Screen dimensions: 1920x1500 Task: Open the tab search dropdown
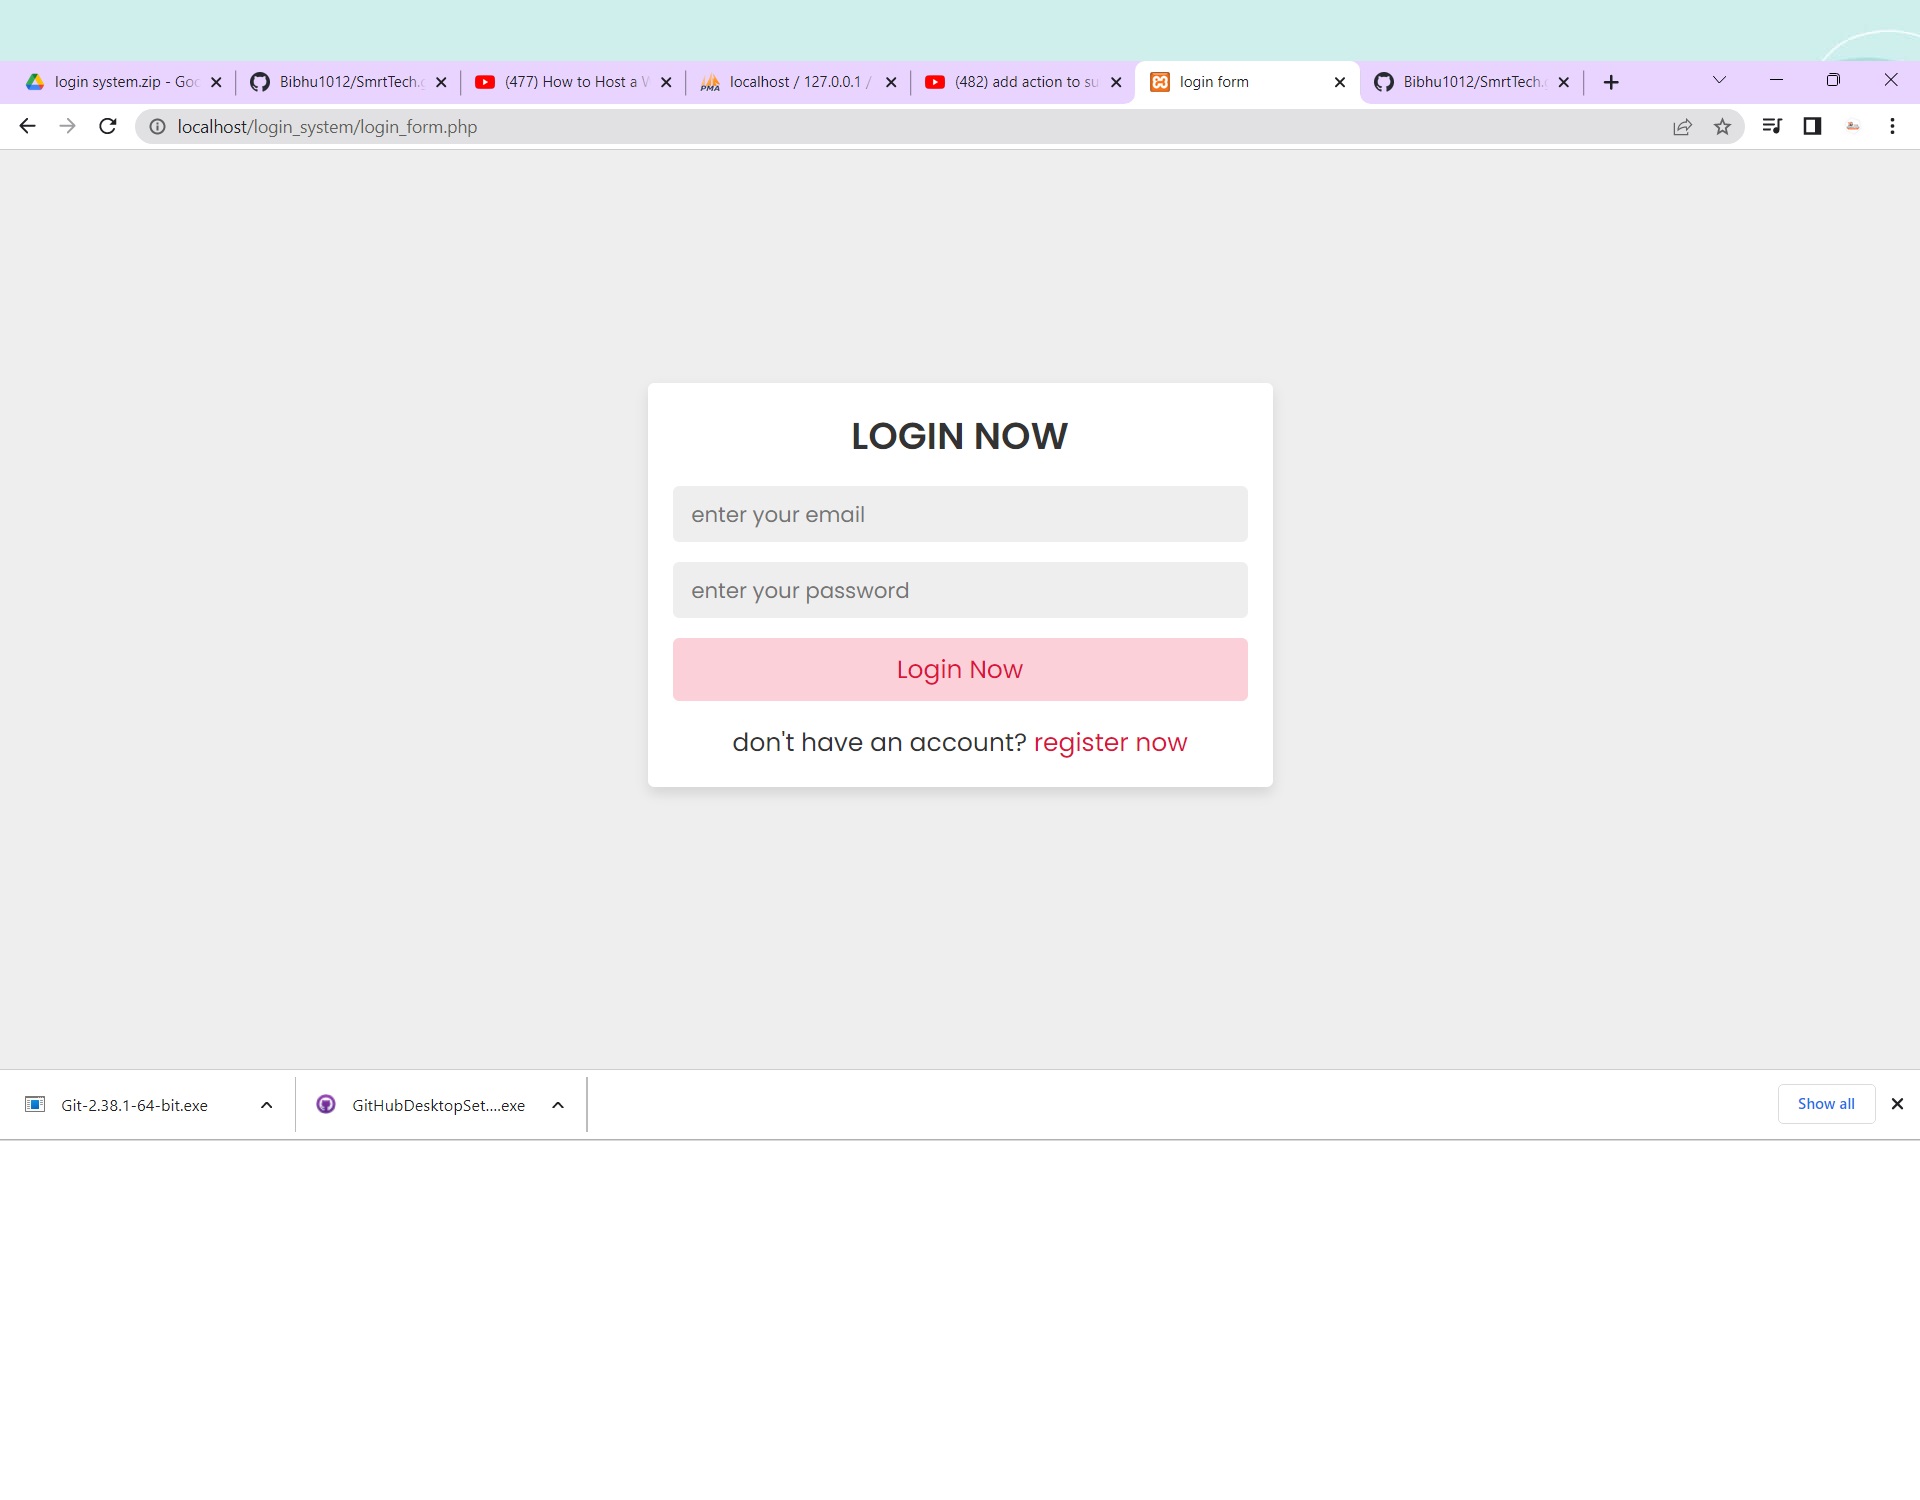click(1718, 80)
